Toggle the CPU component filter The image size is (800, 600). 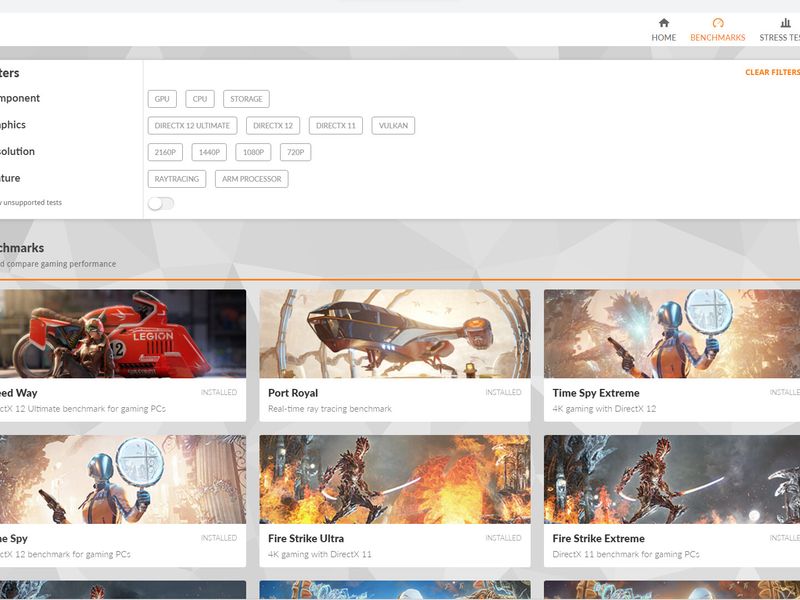200,99
